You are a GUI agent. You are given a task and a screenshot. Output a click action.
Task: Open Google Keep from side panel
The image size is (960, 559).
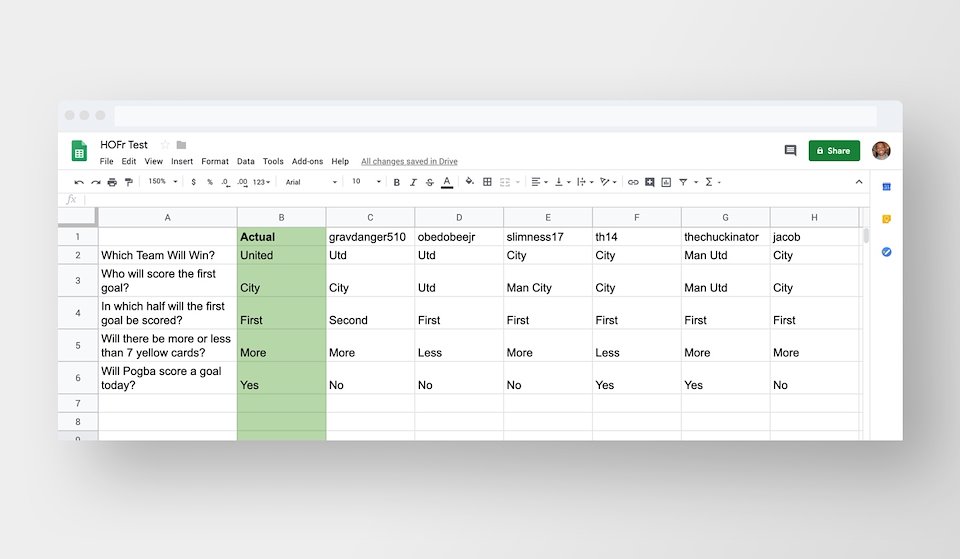pos(886,219)
